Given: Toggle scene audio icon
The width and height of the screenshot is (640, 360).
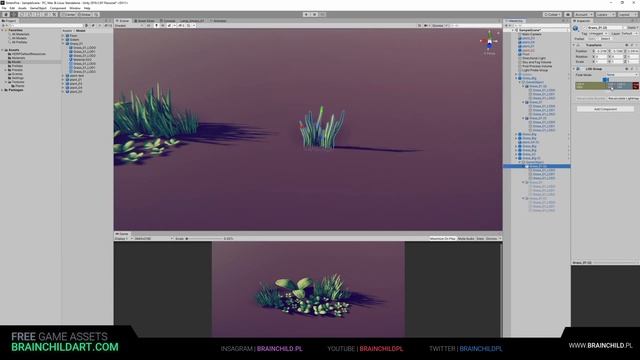Looking at the screenshot, I should 162,25.
